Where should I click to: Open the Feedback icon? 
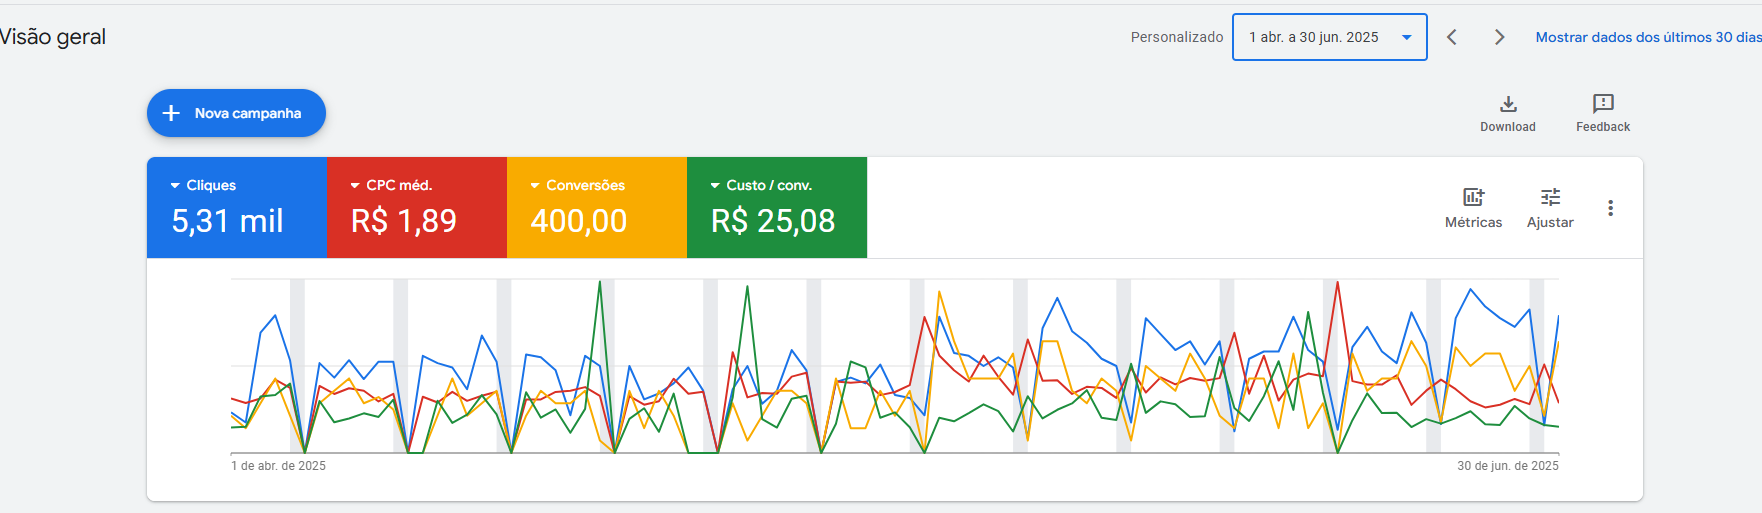[1603, 104]
